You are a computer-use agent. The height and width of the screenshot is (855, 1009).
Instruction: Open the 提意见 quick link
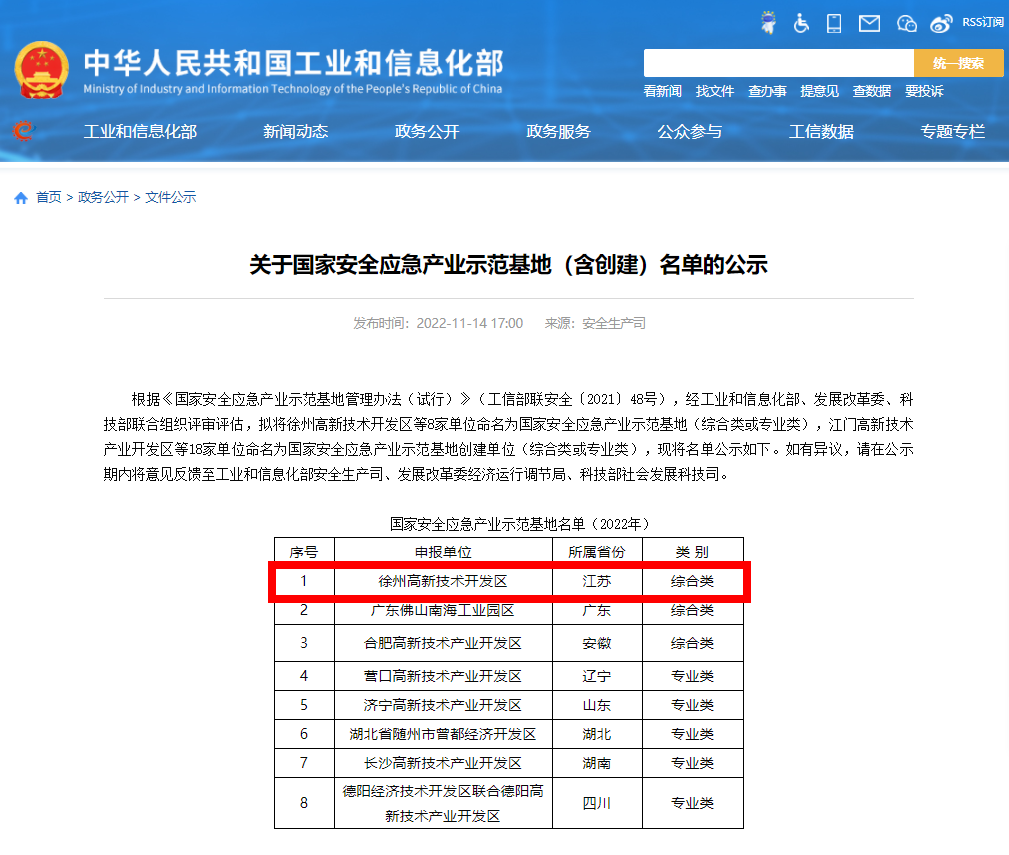(x=819, y=91)
